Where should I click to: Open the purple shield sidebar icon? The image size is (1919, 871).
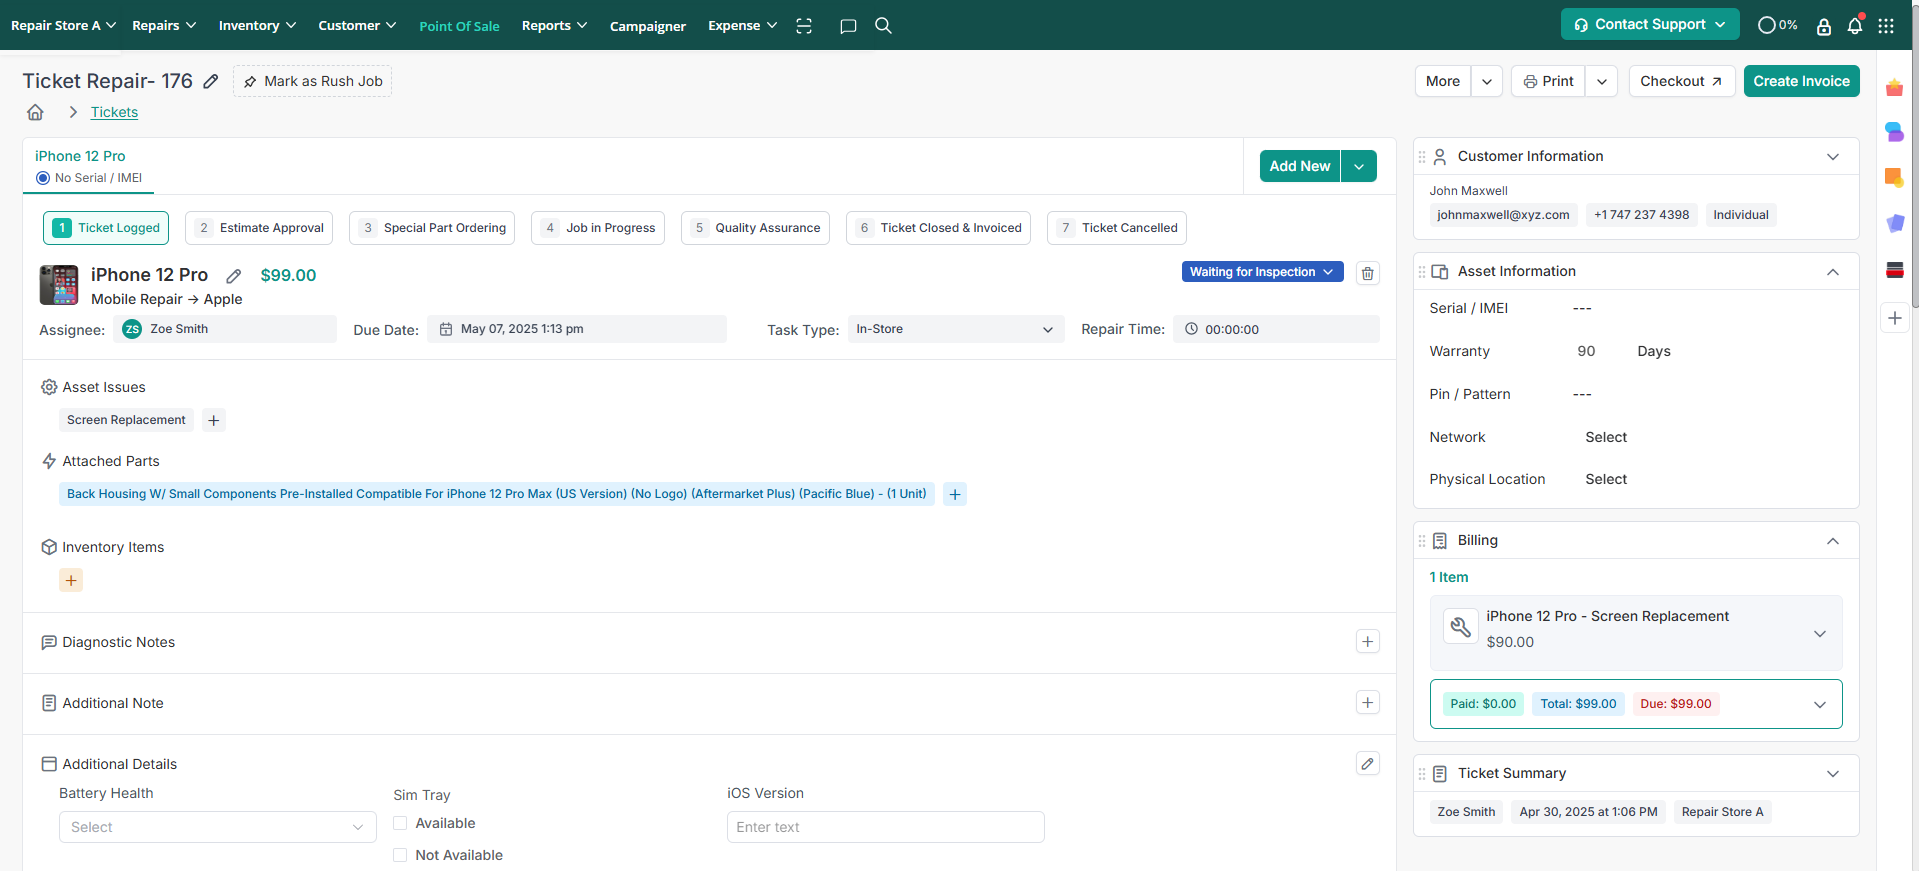pyautogui.click(x=1895, y=223)
